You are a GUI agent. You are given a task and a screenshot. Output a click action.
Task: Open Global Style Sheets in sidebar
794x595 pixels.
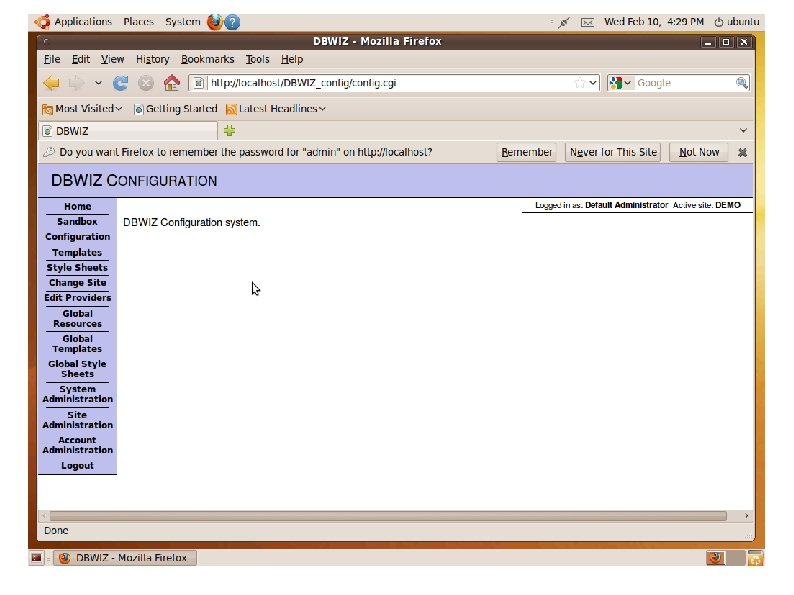pos(77,369)
